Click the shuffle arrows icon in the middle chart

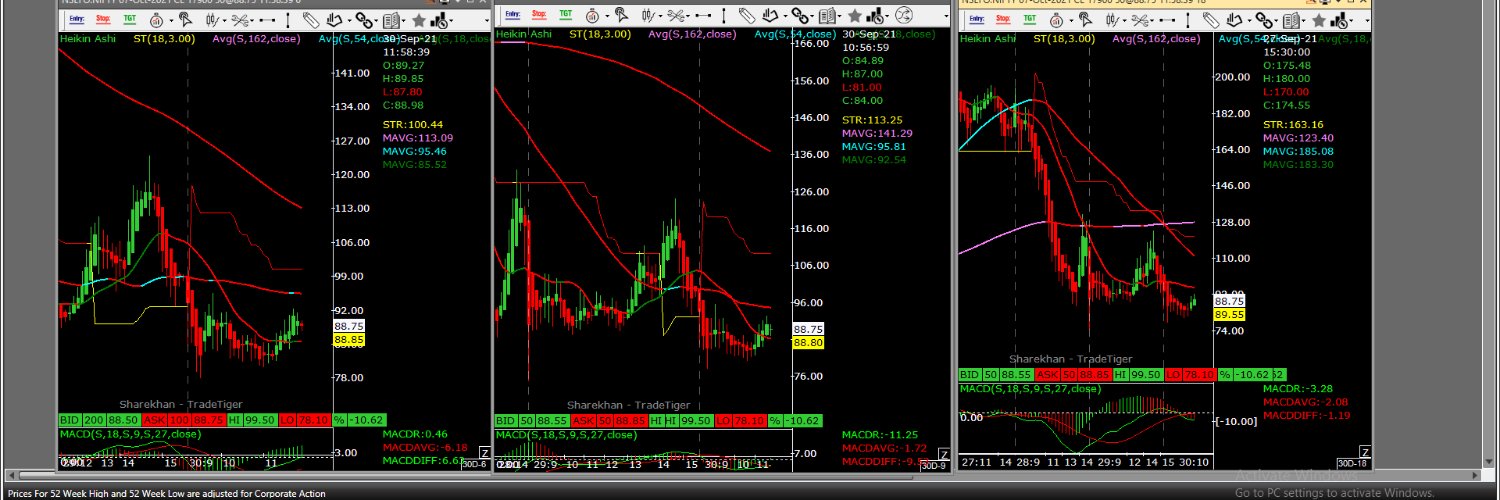tap(904, 15)
